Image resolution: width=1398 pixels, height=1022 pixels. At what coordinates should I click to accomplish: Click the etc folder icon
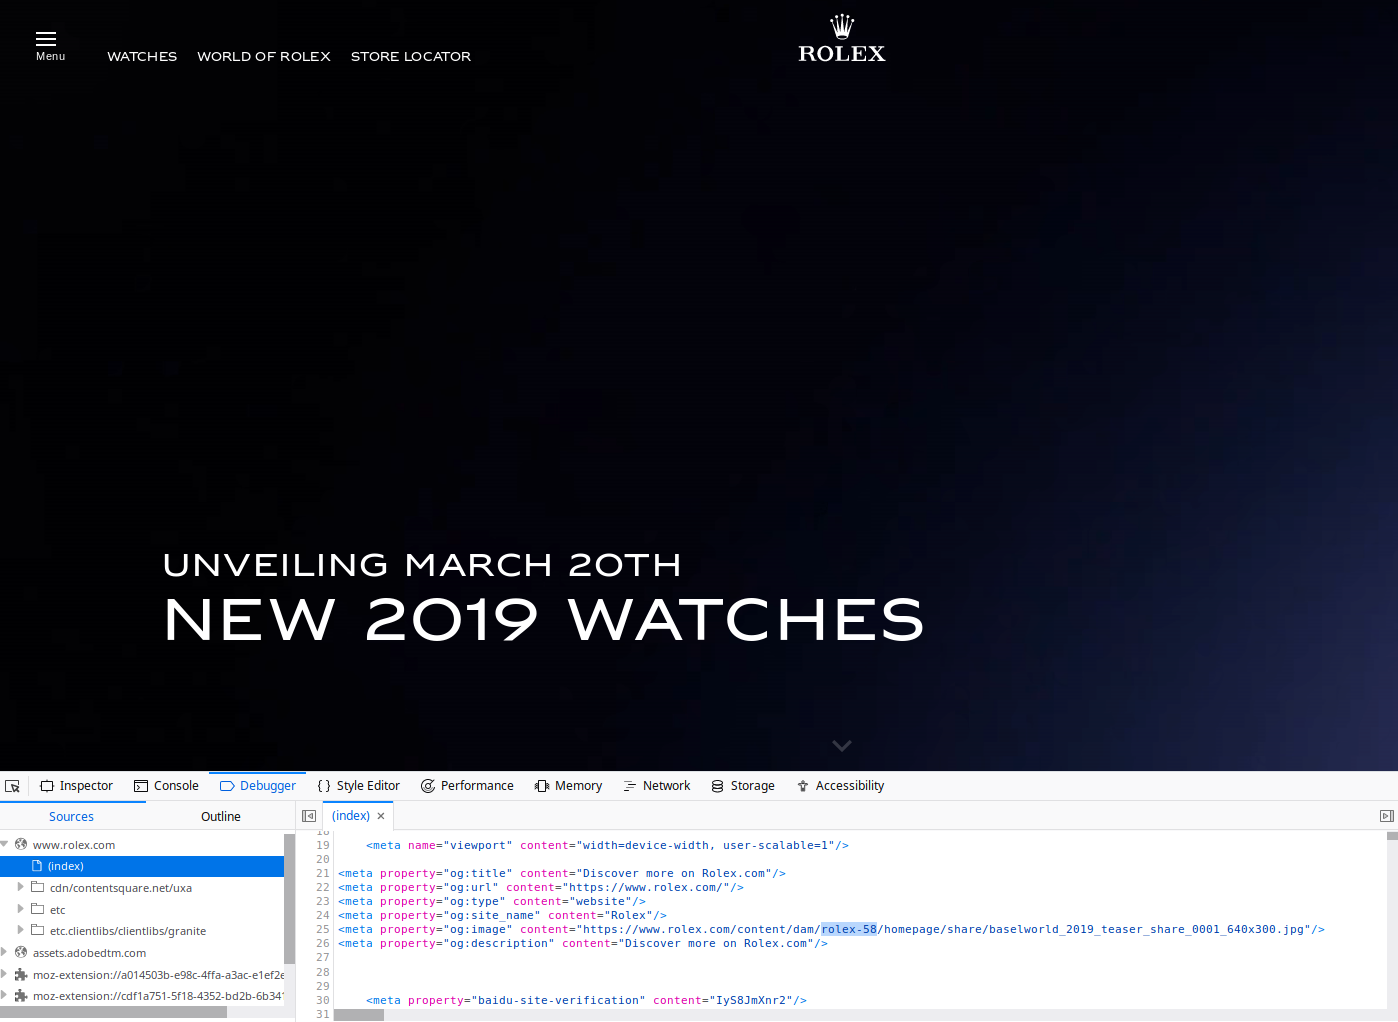point(37,909)
